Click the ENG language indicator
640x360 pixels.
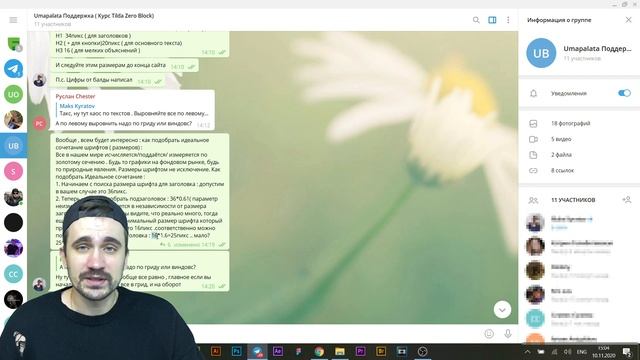(x=582, y=352)
